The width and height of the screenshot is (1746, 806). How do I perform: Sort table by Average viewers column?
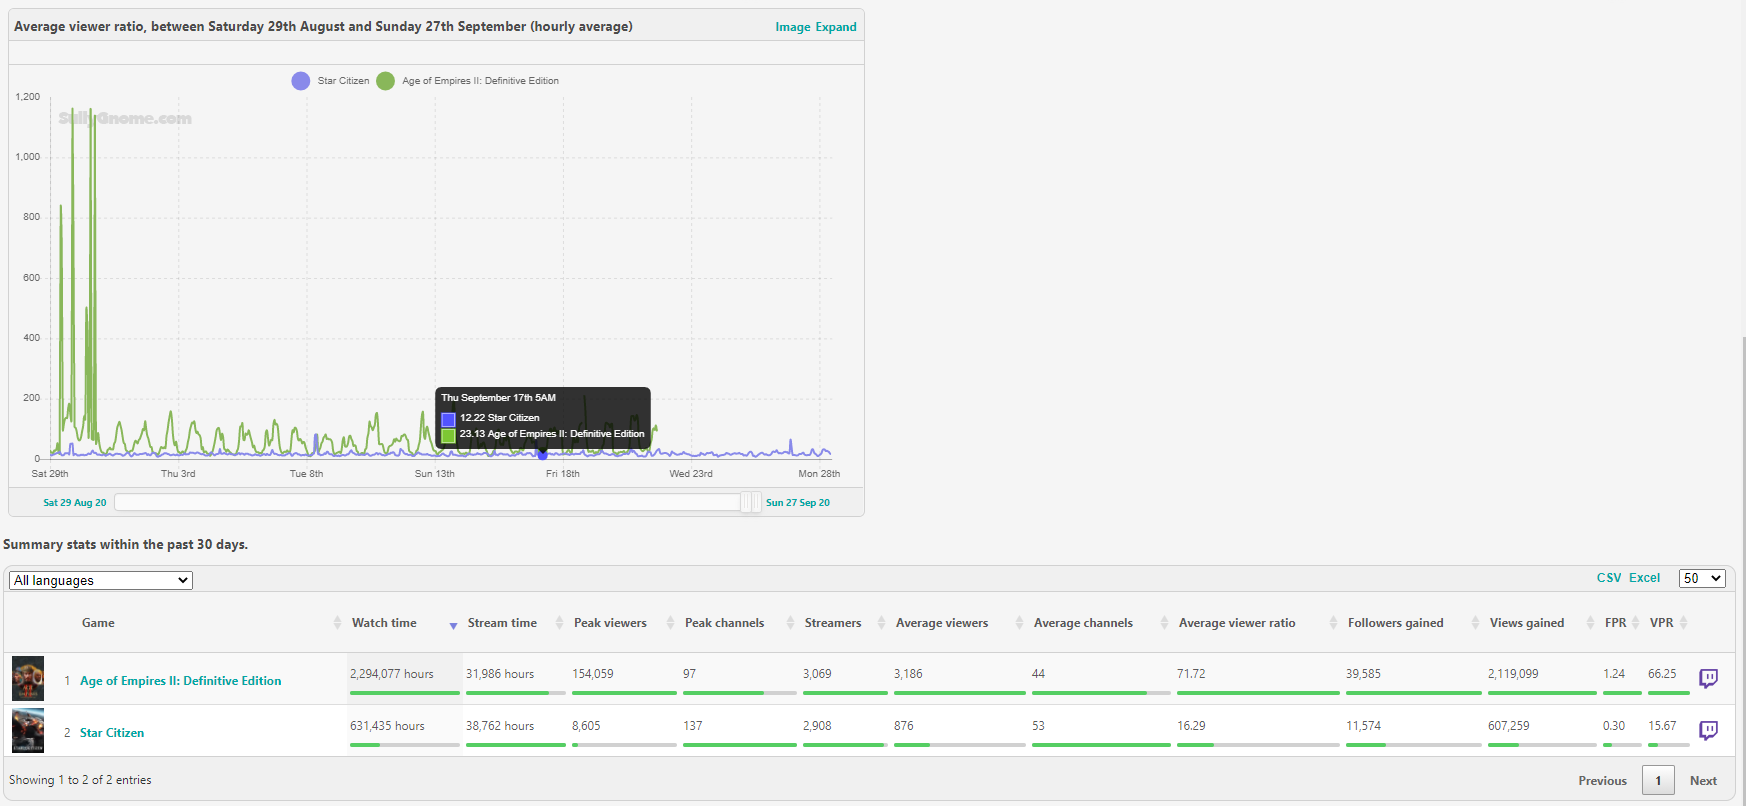[942, 623]
